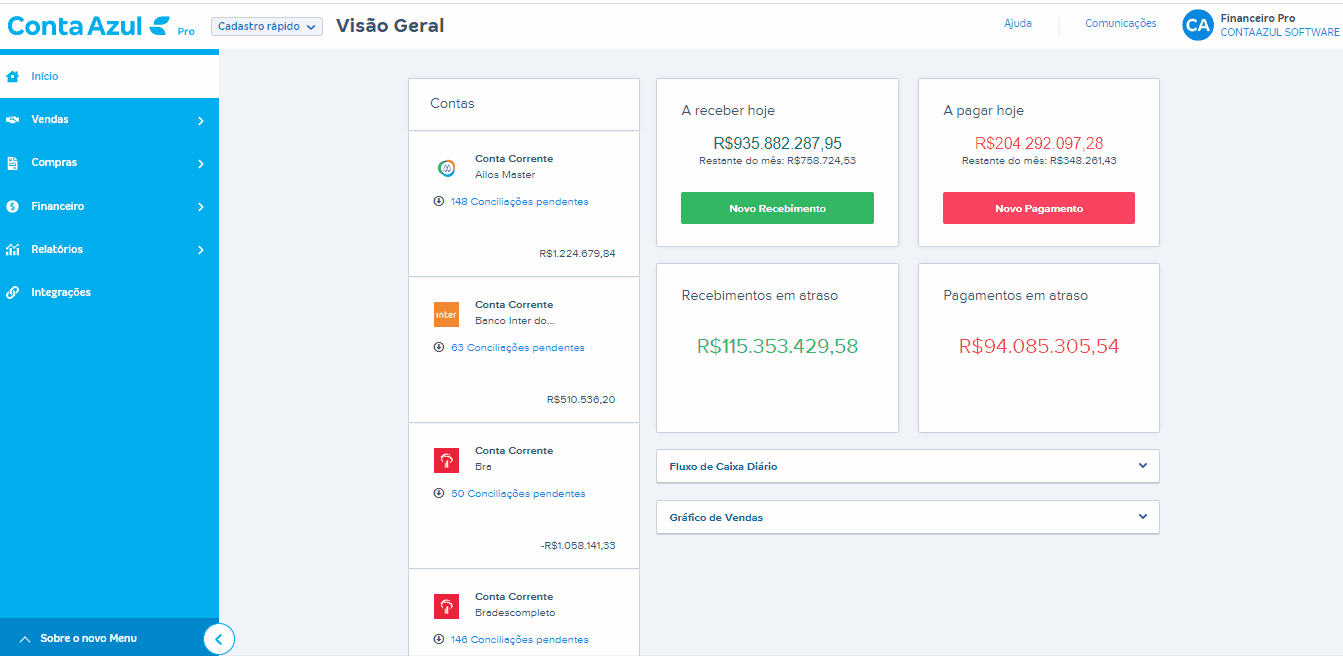Click the Banco Inter do... account name
The image size is (1343, 656).
point(514,320)
